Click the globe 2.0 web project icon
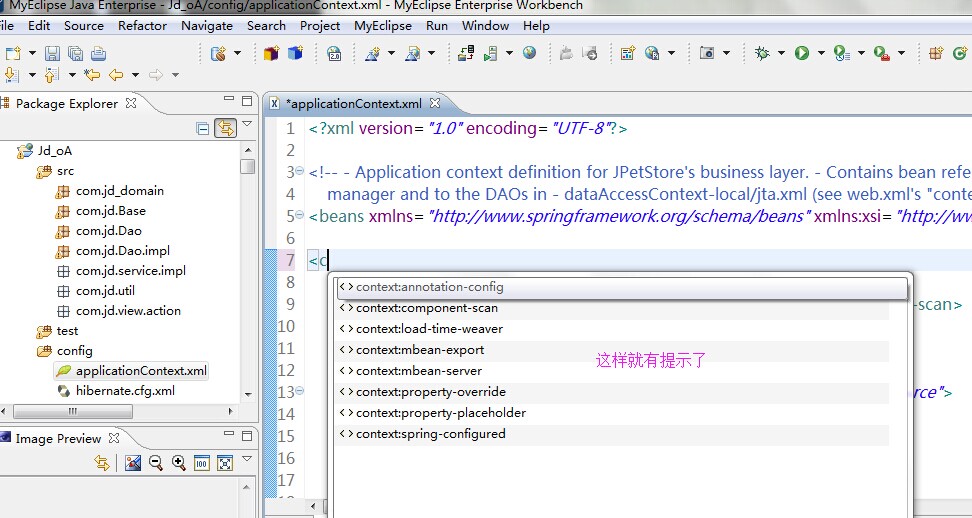Image resolution: width=972 pixels, height=518 pixels. pyautogui.click(x=334, y=53)
